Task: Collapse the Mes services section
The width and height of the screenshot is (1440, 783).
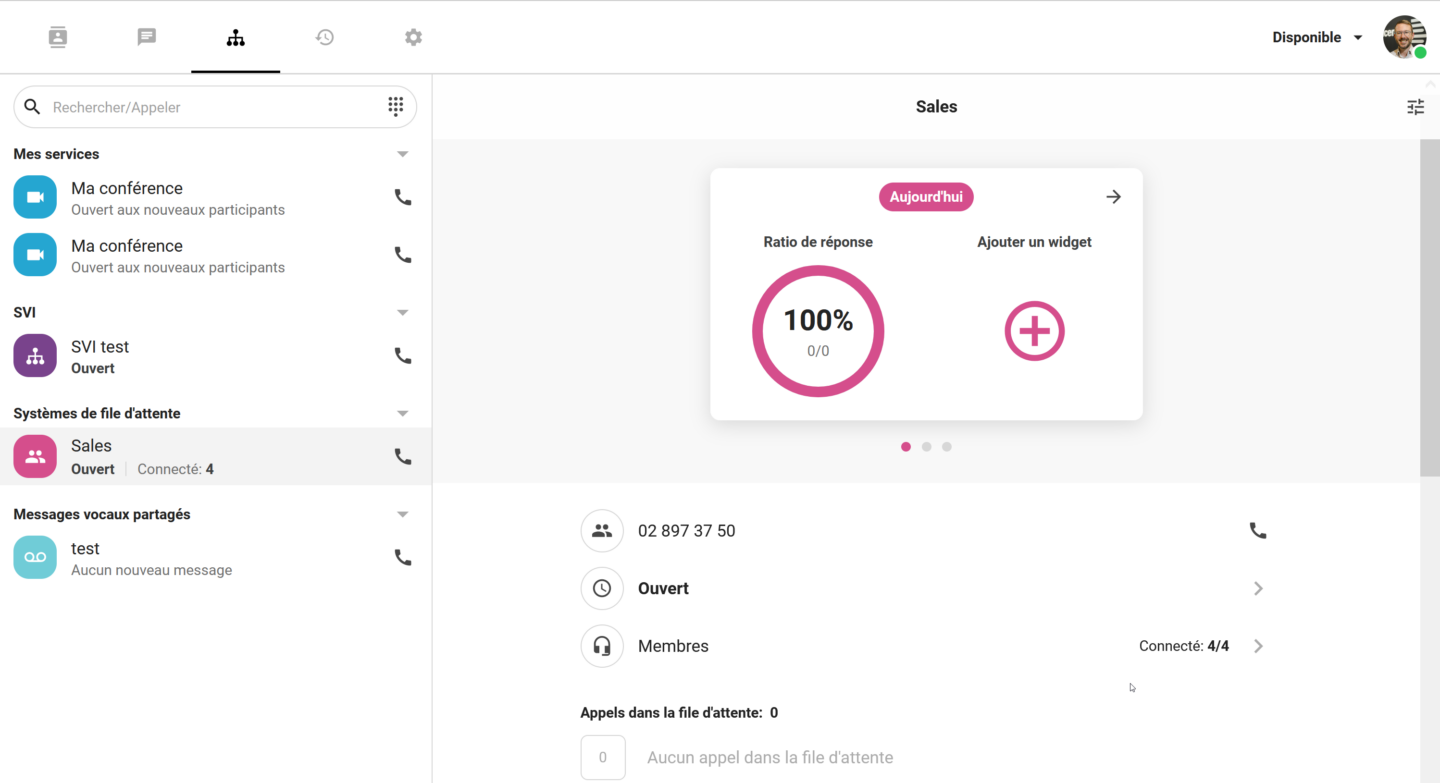Action: tap(402, 153)
